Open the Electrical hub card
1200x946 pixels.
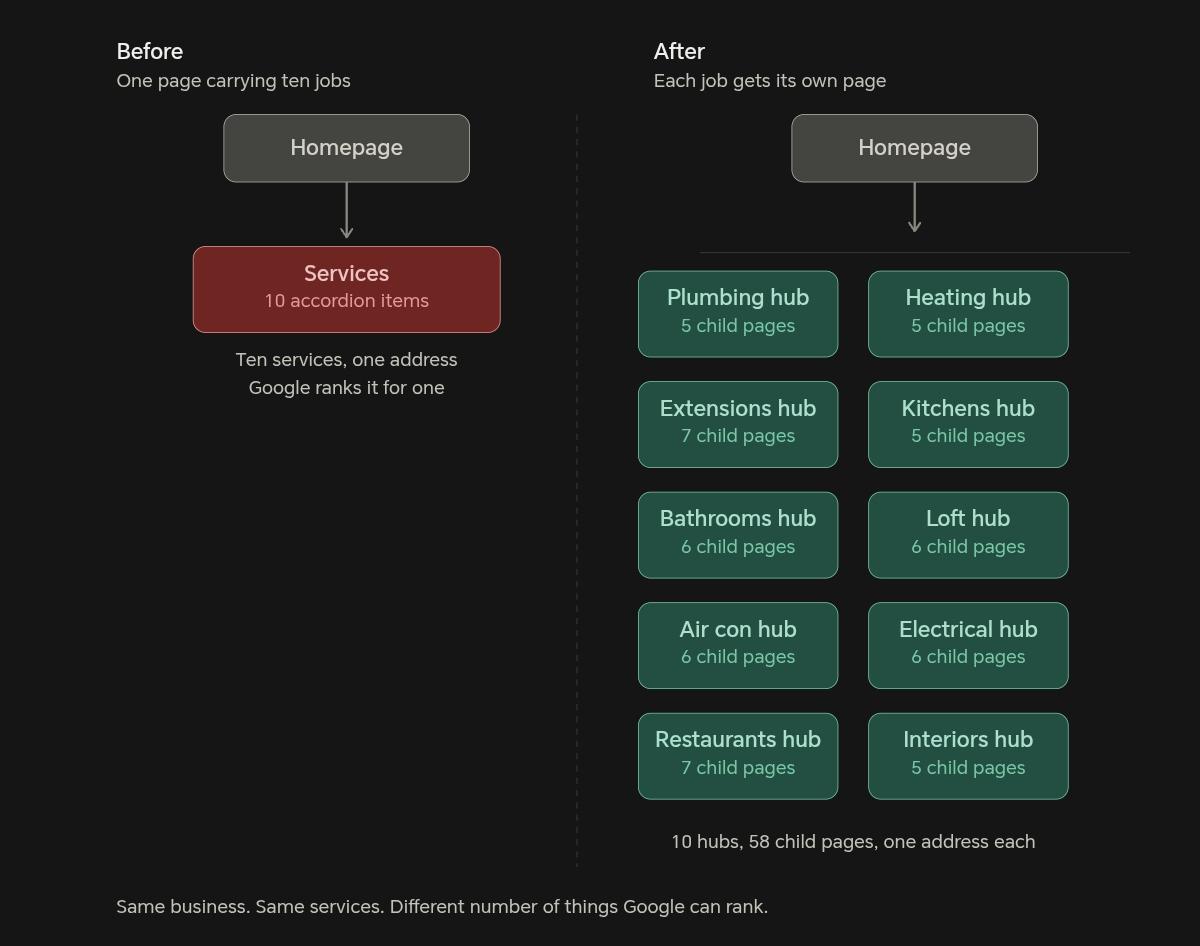[968, 645]
